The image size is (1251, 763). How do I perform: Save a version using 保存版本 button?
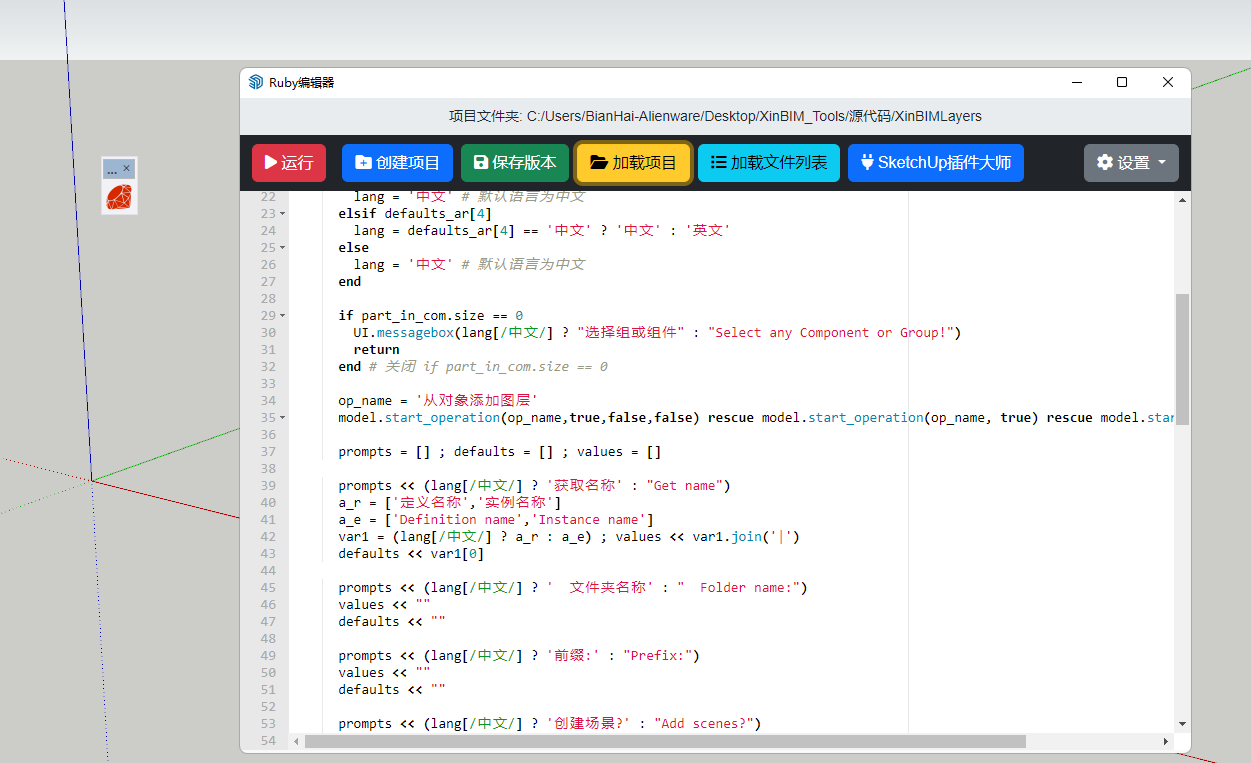514,163
